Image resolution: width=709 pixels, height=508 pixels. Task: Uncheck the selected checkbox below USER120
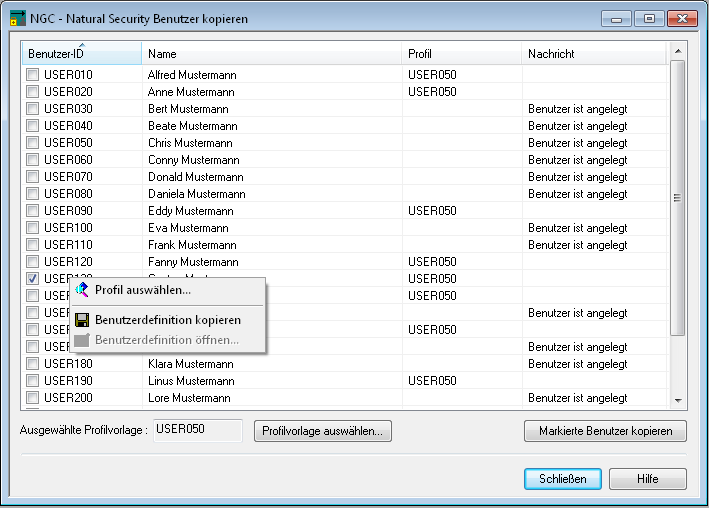[33, 279]
